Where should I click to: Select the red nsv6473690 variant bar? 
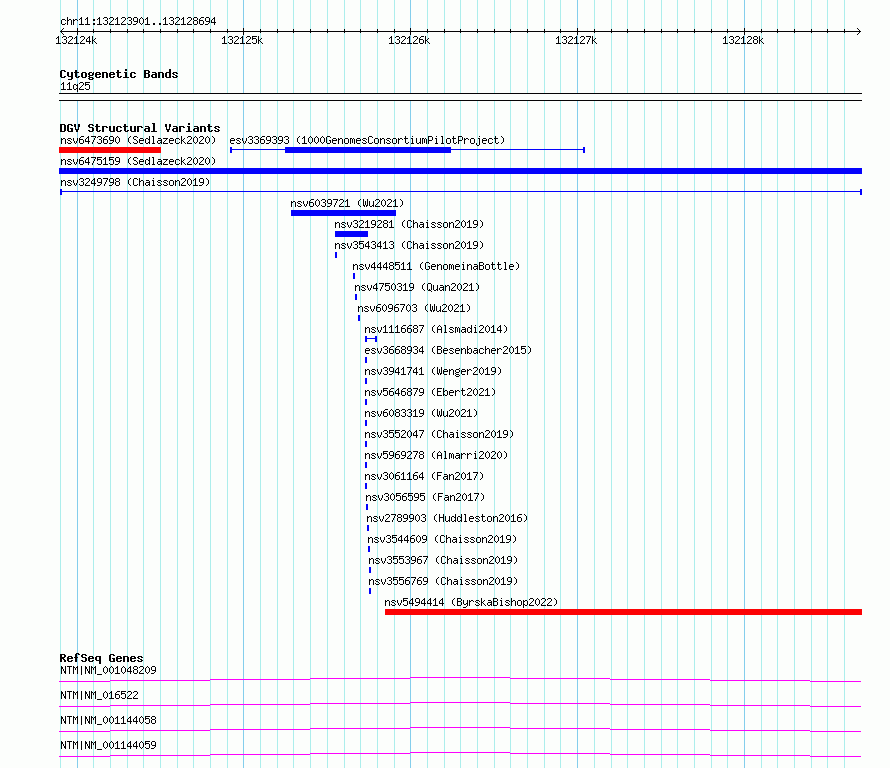point(110,150)
